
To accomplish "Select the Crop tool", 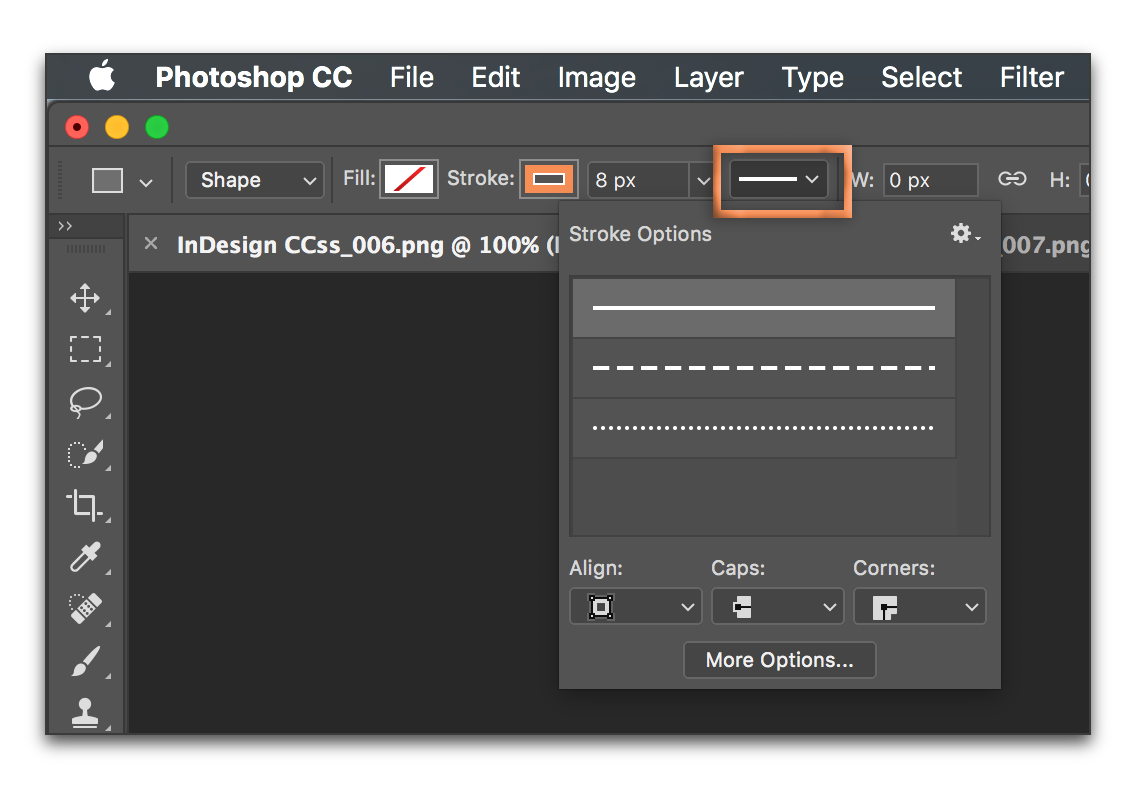I will pyautogui.click(x=85, y=505).
